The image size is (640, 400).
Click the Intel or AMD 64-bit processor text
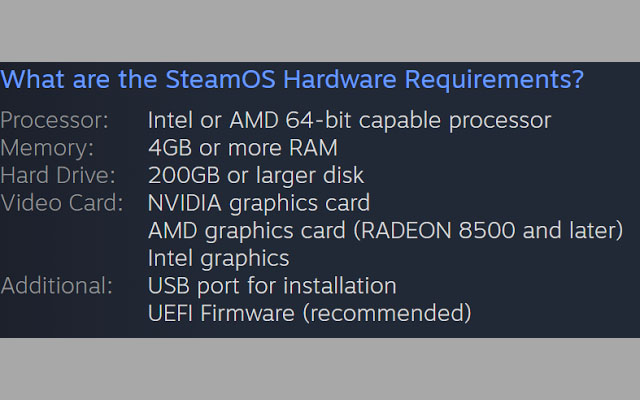coord(349,121)
